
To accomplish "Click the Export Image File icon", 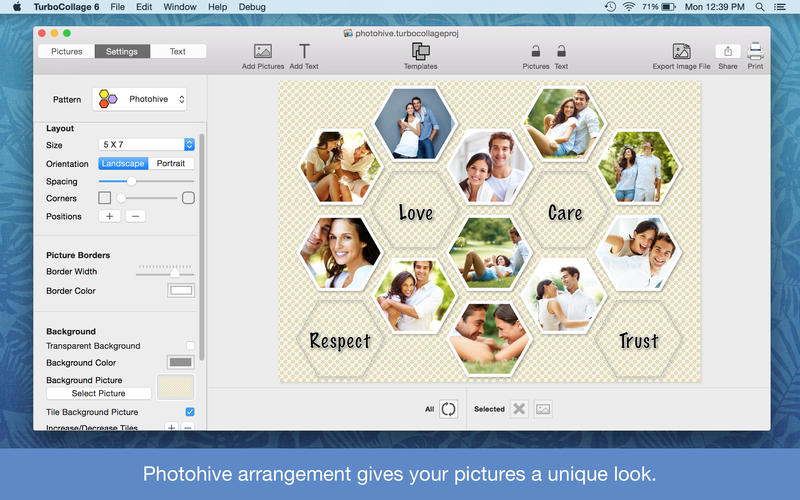I will click(x=681, y=51).
